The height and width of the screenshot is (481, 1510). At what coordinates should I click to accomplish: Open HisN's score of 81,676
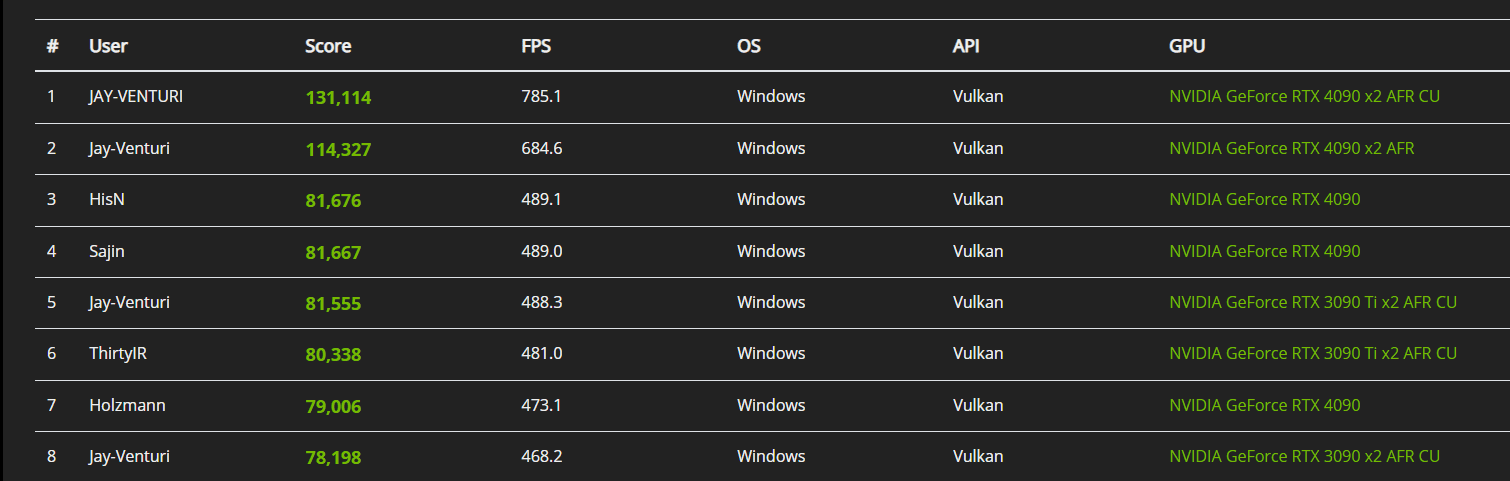333,200
